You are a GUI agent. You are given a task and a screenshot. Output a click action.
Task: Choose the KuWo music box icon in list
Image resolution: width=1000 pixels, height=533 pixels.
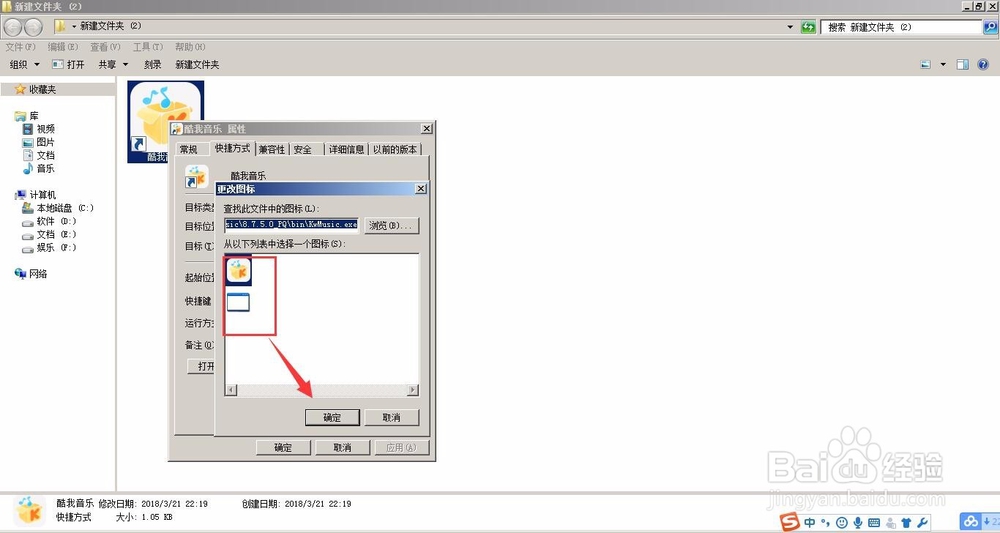(239, 270)
